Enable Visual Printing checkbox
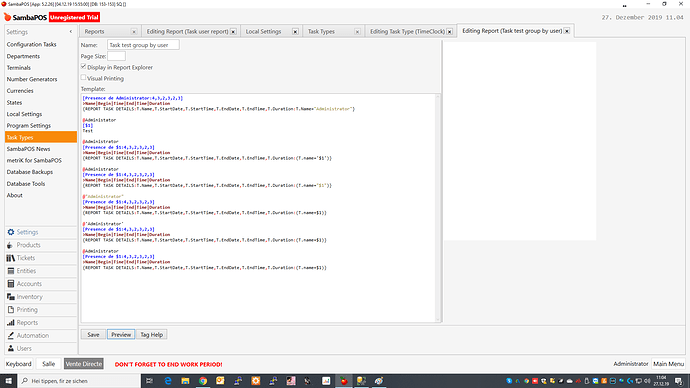The width and height of the screenshot is (690, 388). pos(83,78)
